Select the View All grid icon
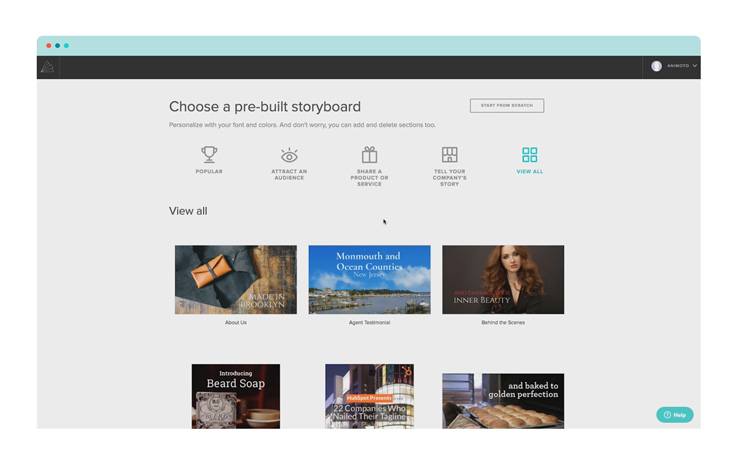This screenshot has height=465, width=744. tap(530, 155)
